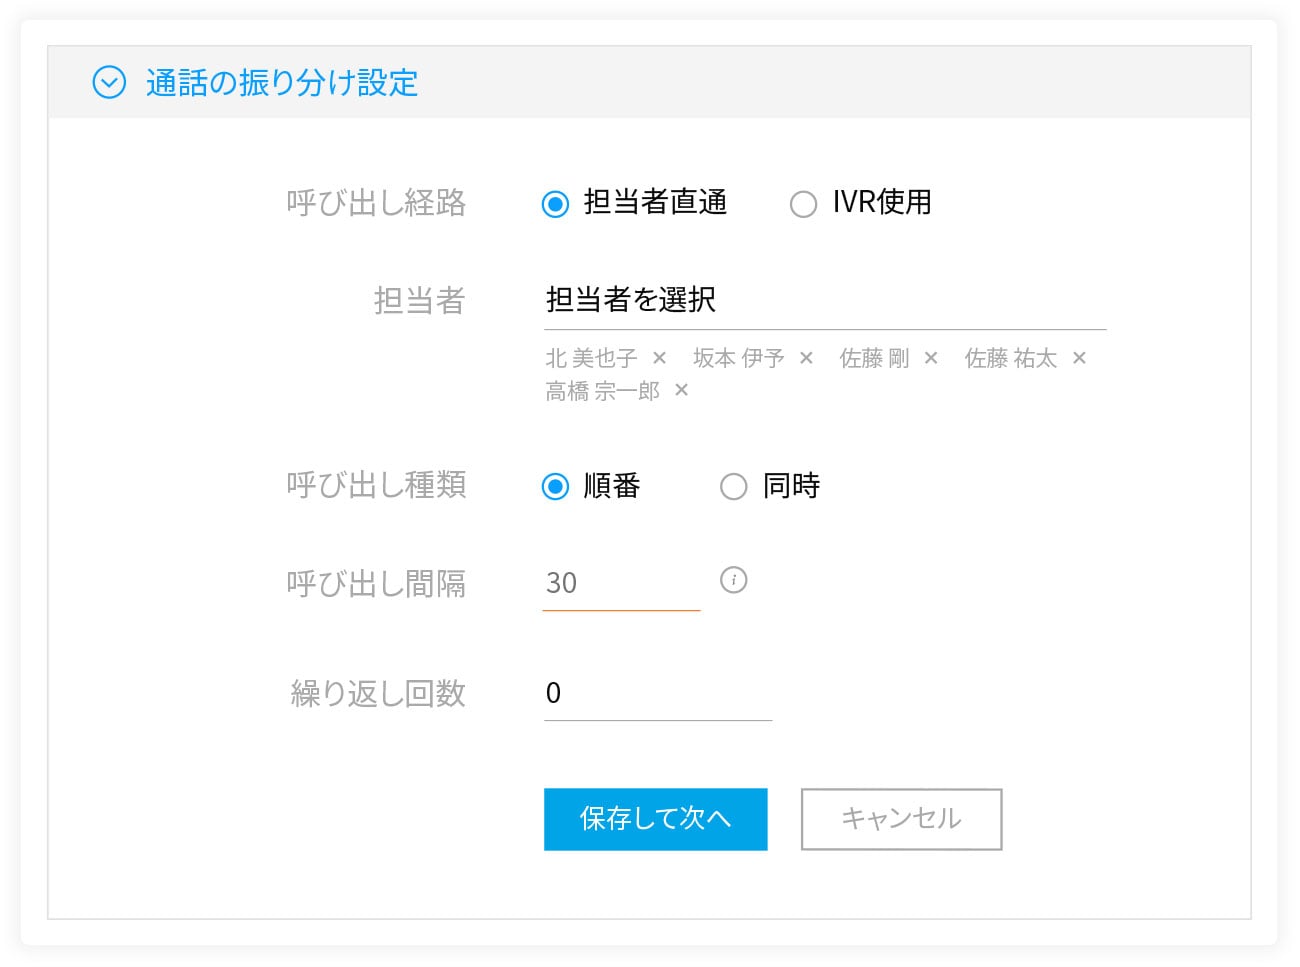Image resolution: width=1300 pixels, height=967 pixels.
Task: Select the 担当者直通 radio option
Action: (555, 204)
